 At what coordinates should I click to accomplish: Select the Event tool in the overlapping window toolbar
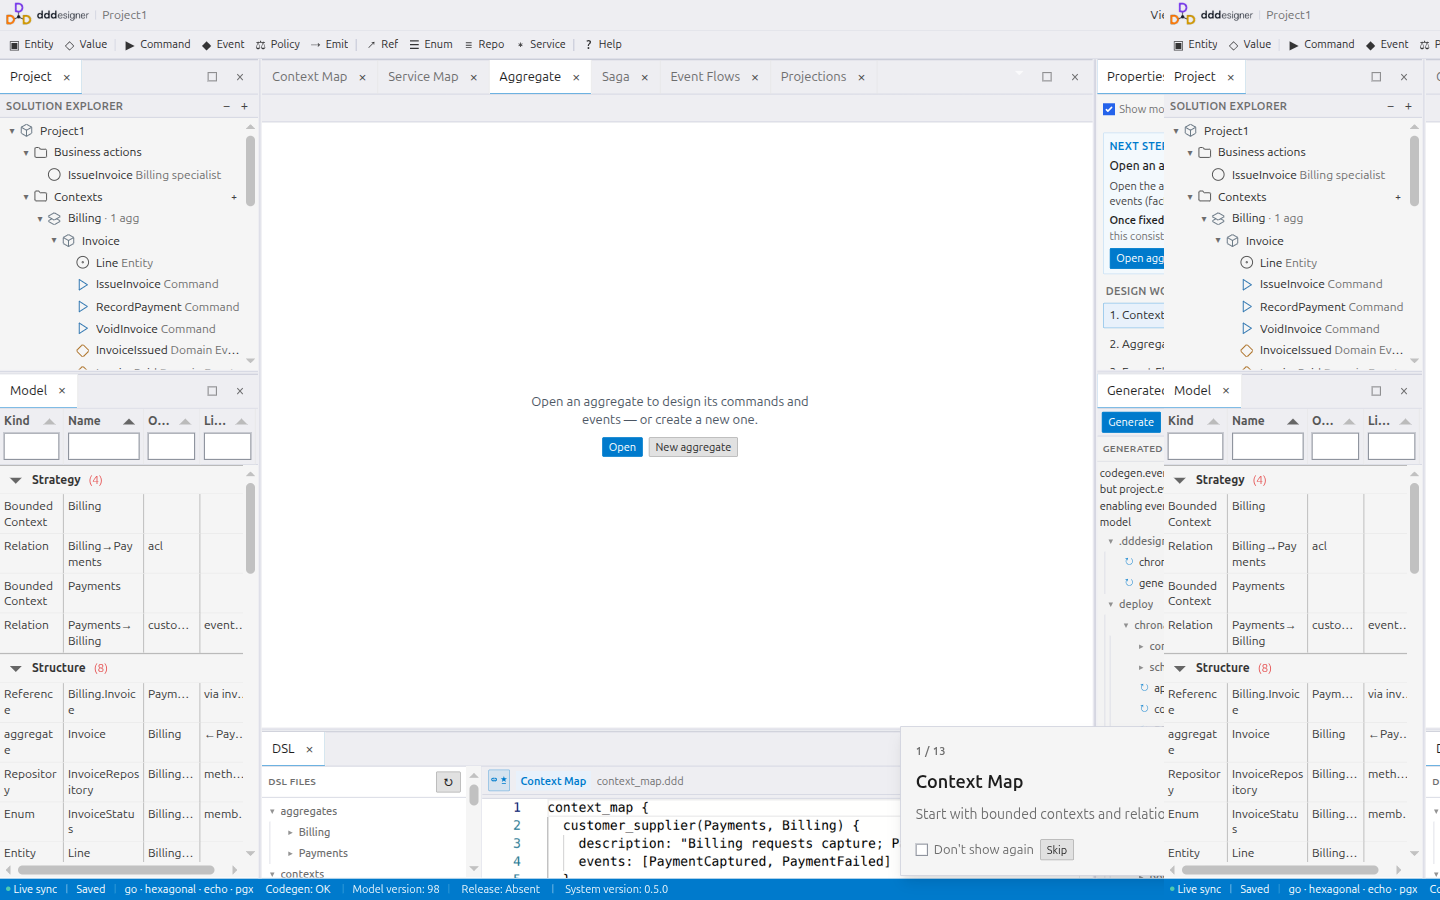(1387, 44)
